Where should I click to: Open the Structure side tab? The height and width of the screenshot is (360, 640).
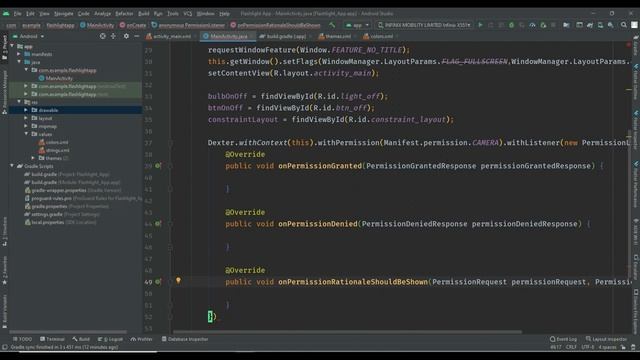4,231
